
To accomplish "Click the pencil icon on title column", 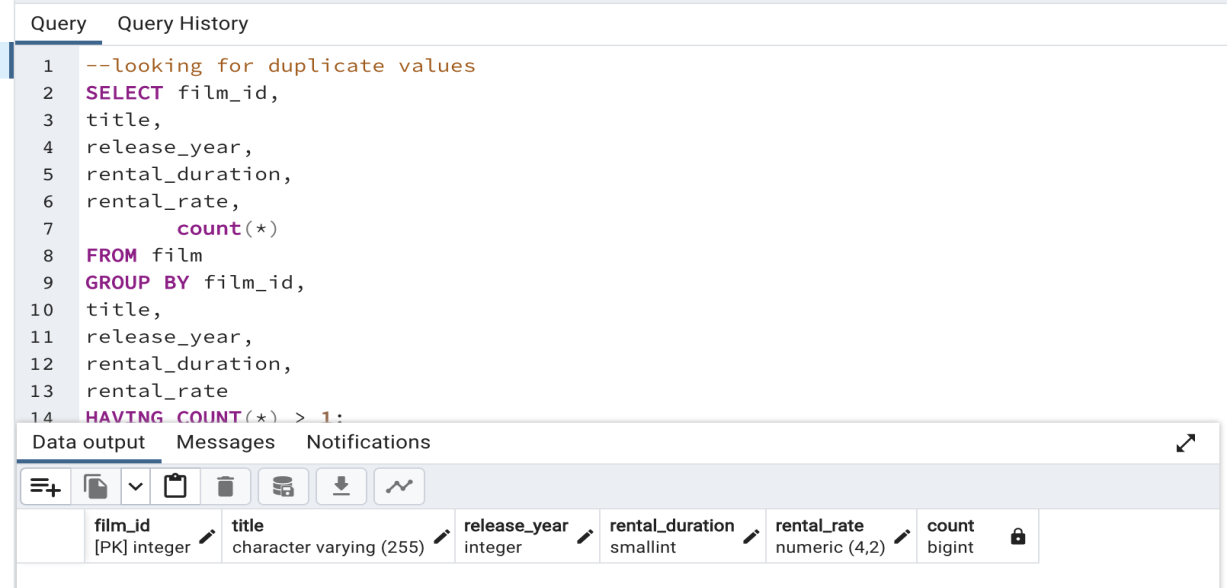I will [x=443, y=535].
